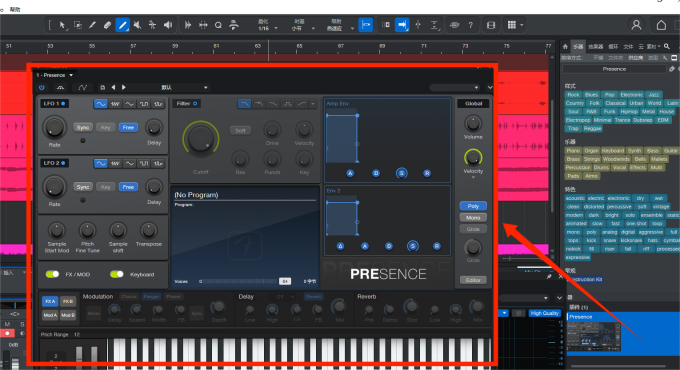Click the High Quality button
680x370 pixels.
coord(545,313)
